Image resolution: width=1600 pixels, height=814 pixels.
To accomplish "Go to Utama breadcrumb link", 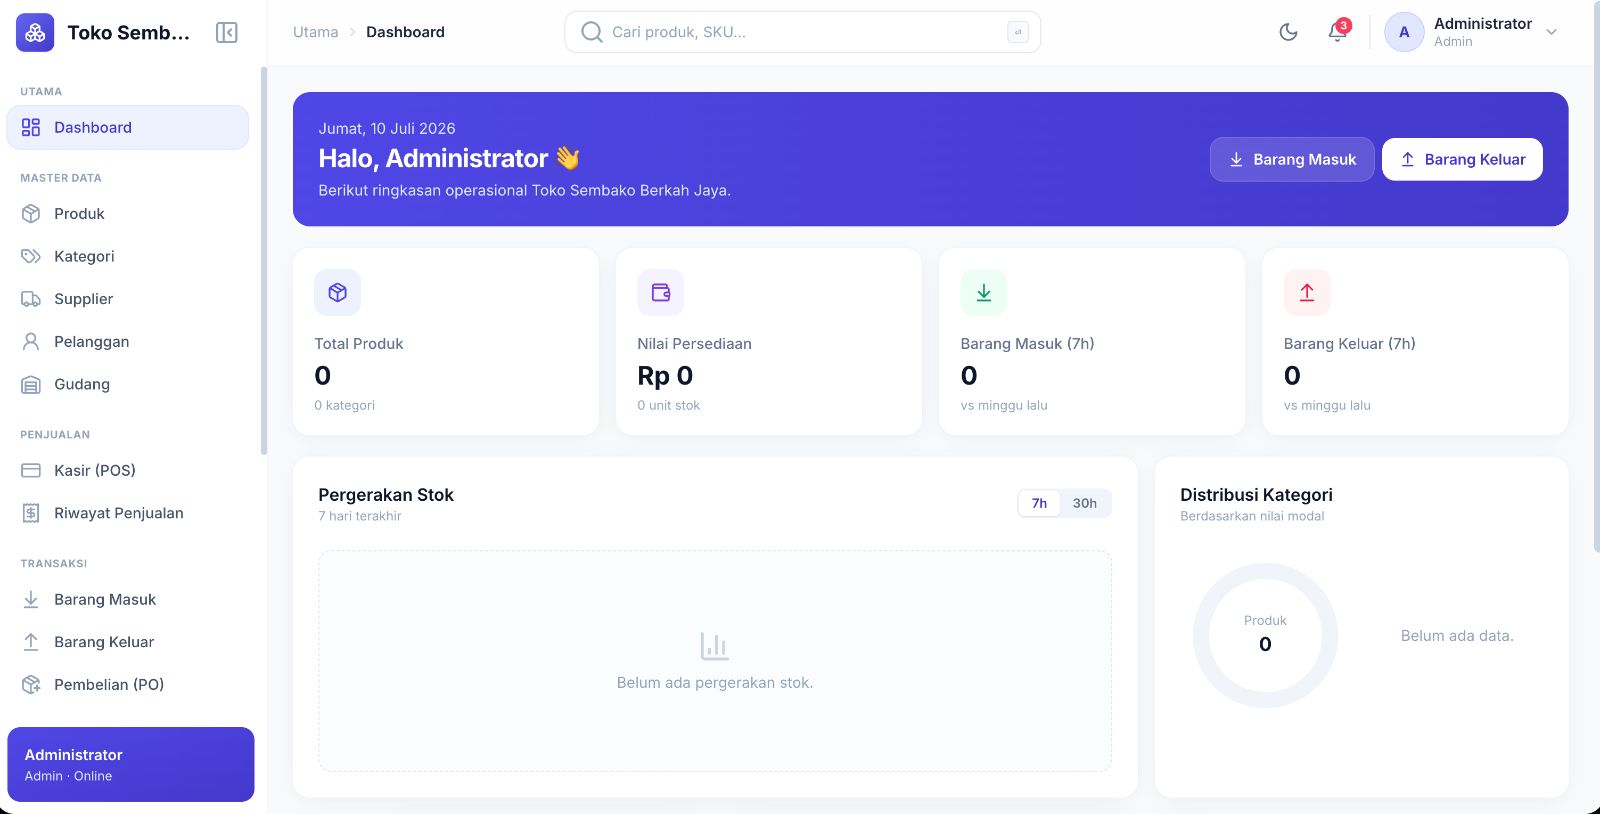I will 315,32.
